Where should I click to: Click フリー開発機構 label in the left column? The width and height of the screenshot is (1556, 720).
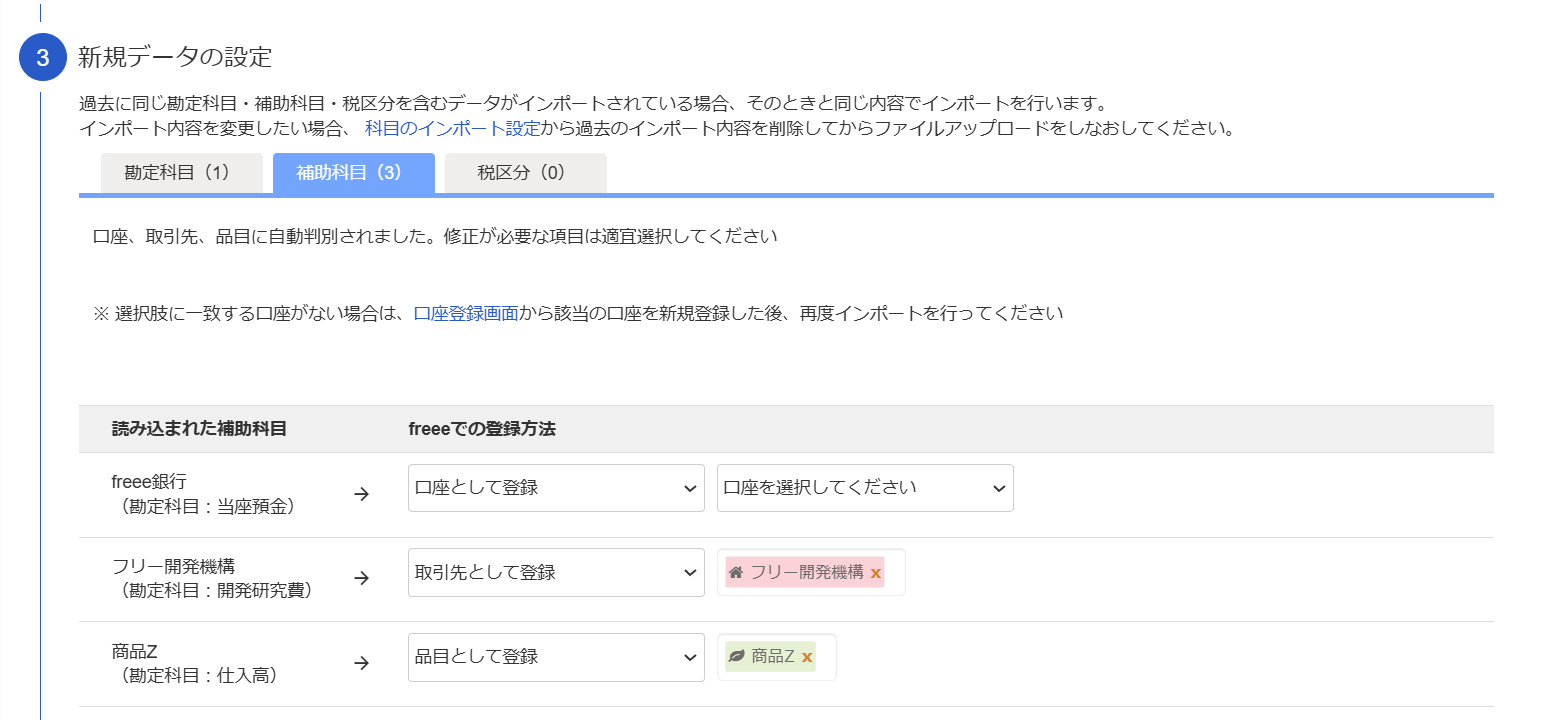point(173,566)
